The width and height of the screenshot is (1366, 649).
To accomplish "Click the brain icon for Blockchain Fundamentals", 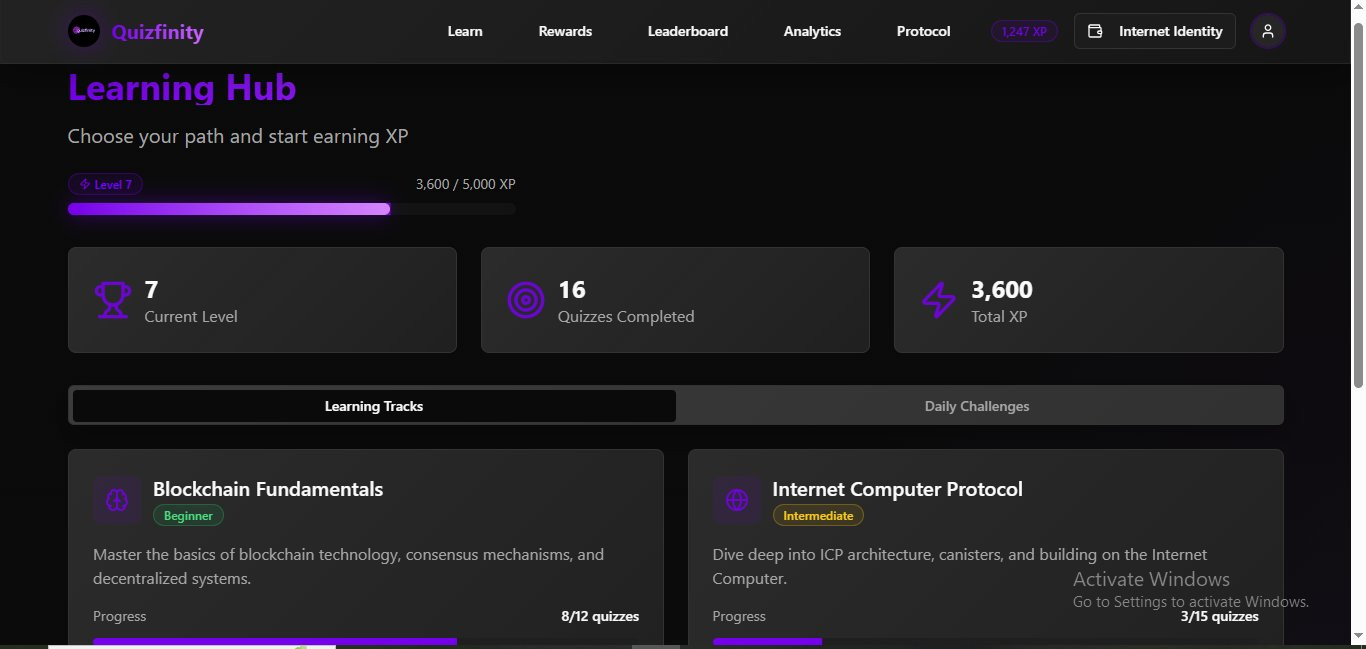I will point(118,500).
